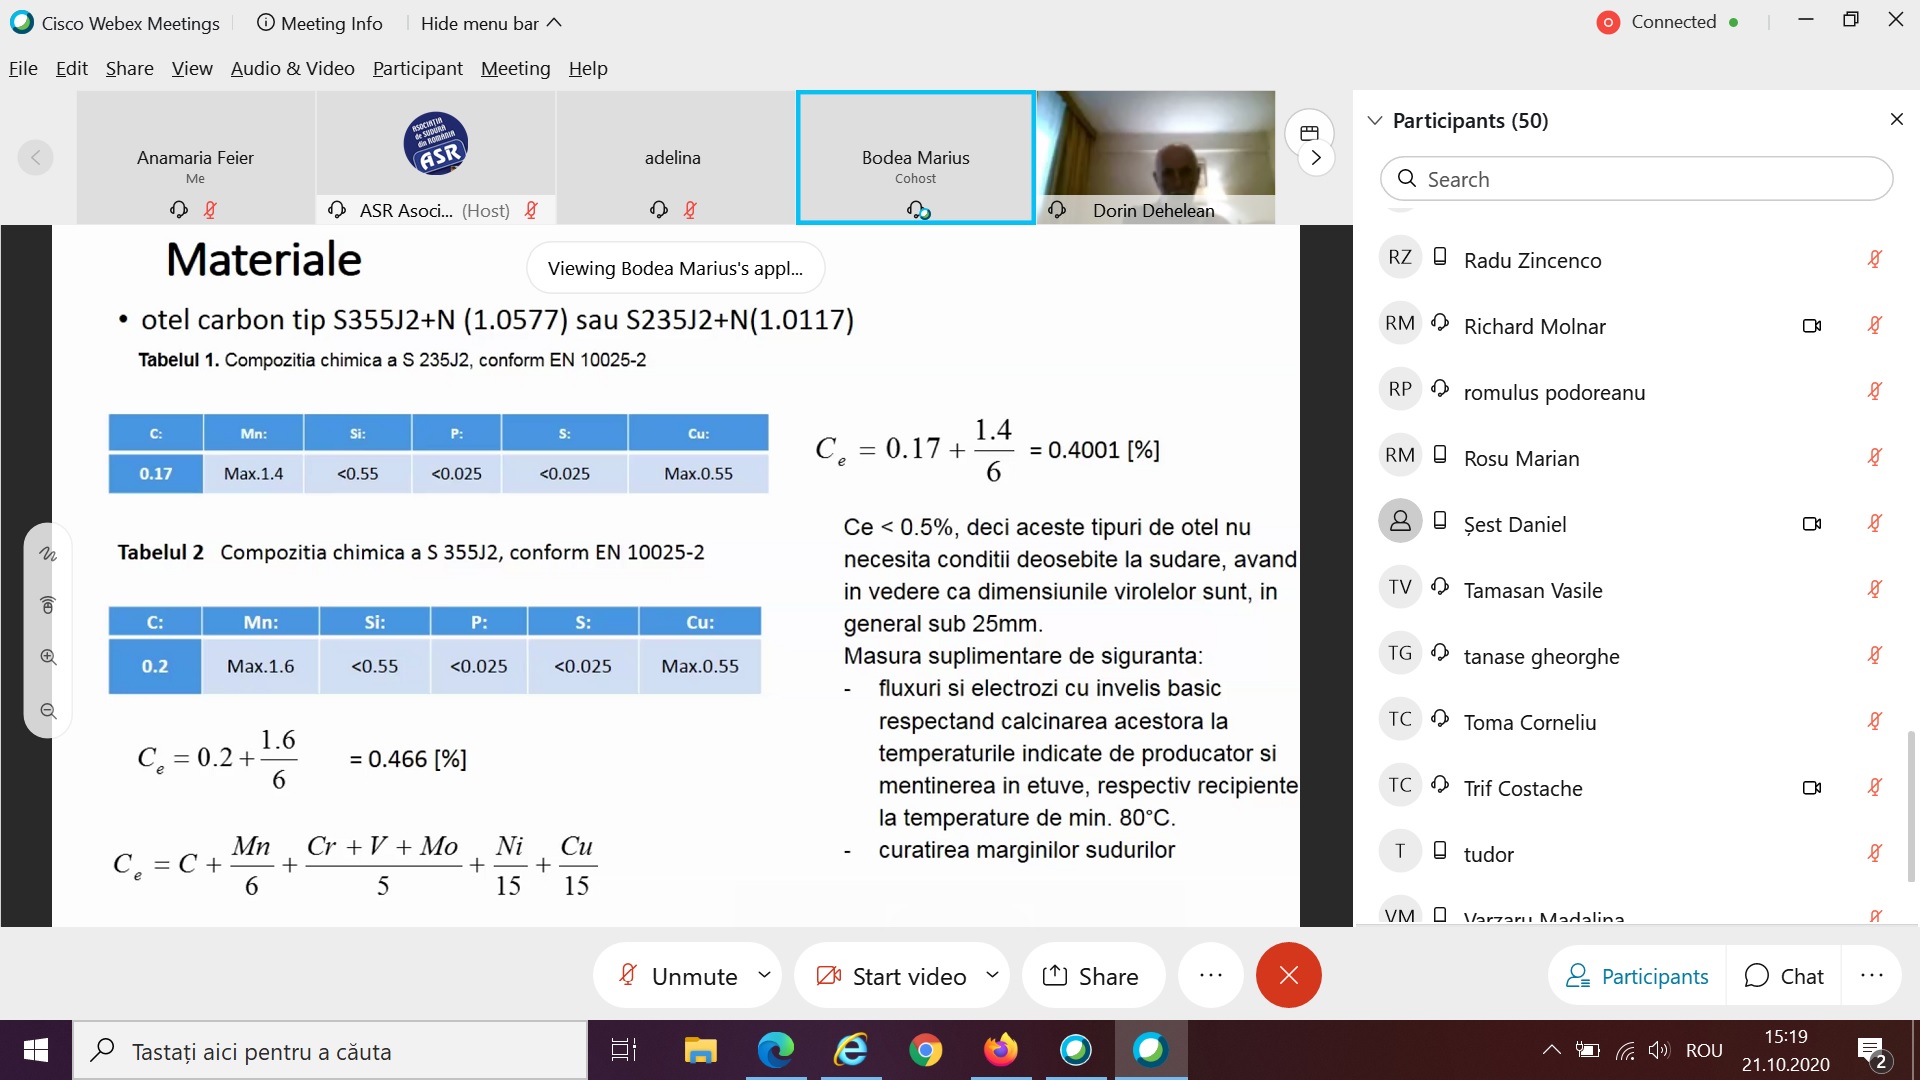This screenshot has height=1080, width=1920.
Task: Open the Chat panel
Action: (1784, 976)
